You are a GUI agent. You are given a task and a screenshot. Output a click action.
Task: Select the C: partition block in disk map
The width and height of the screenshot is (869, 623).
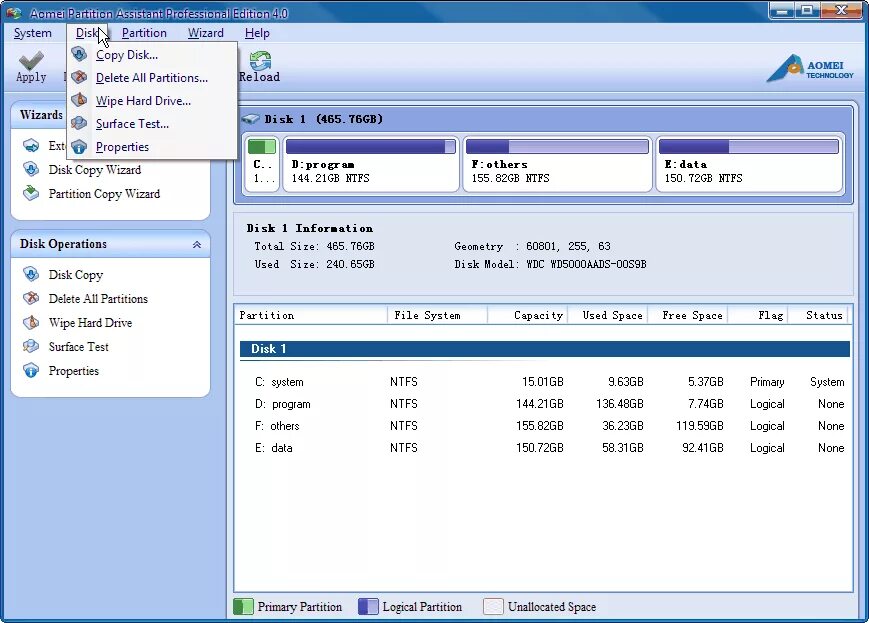coord(262,164)
